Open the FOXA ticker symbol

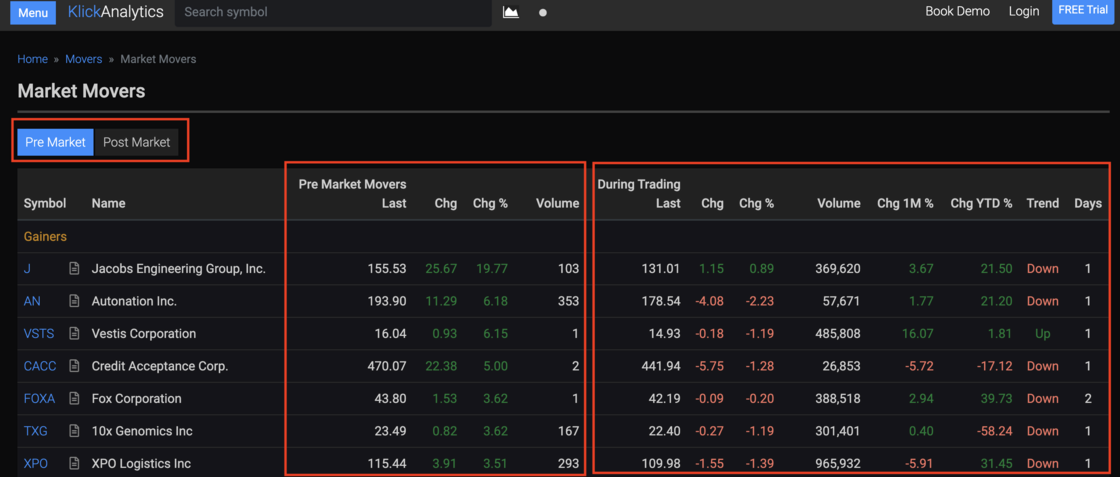click(39, 398)
